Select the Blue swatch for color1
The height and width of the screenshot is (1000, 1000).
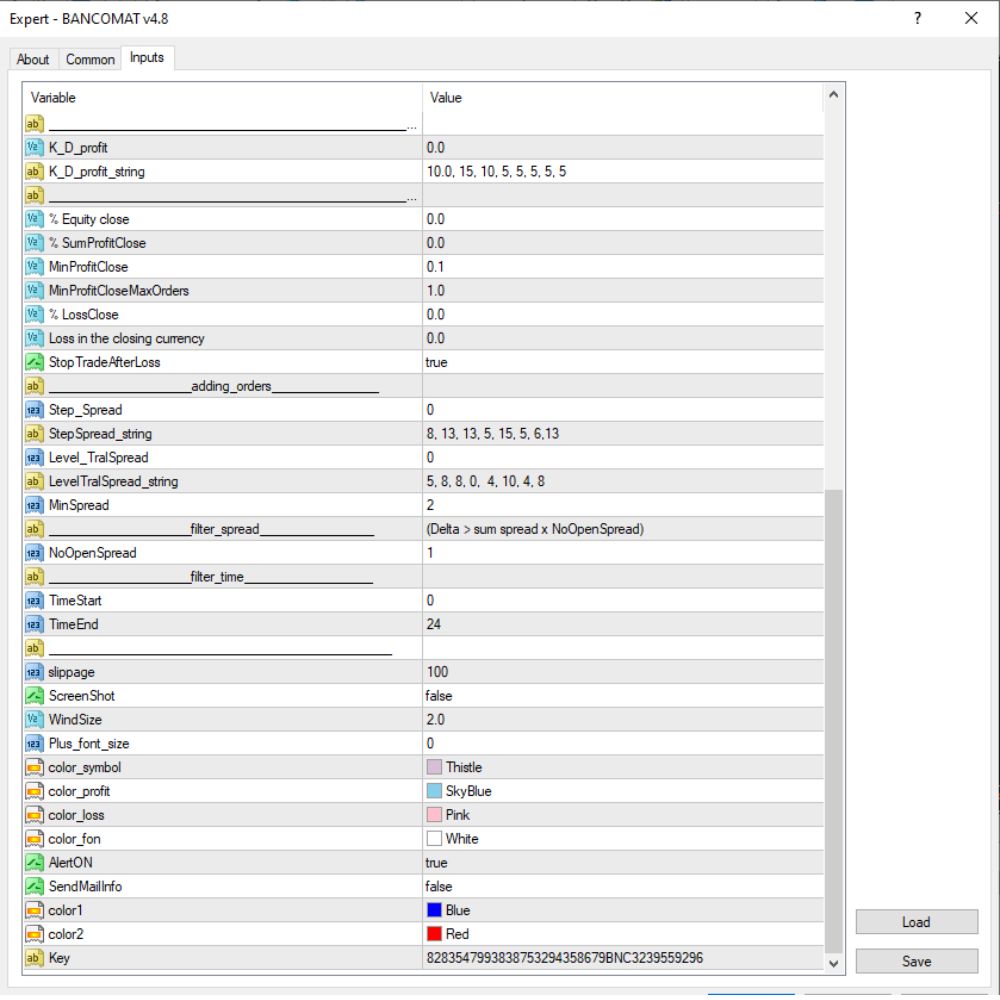[x=434, y=910]
